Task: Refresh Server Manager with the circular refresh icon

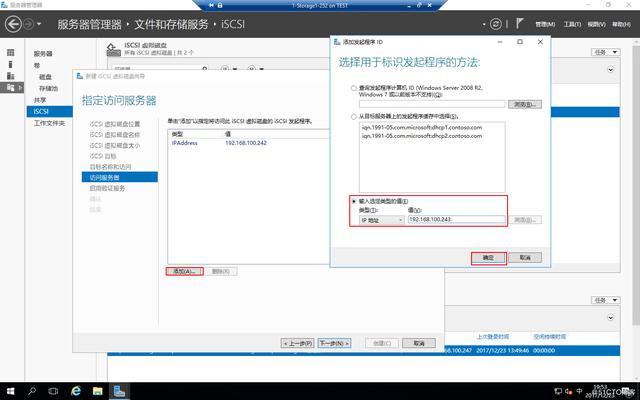Action: [x=496, y=24]
